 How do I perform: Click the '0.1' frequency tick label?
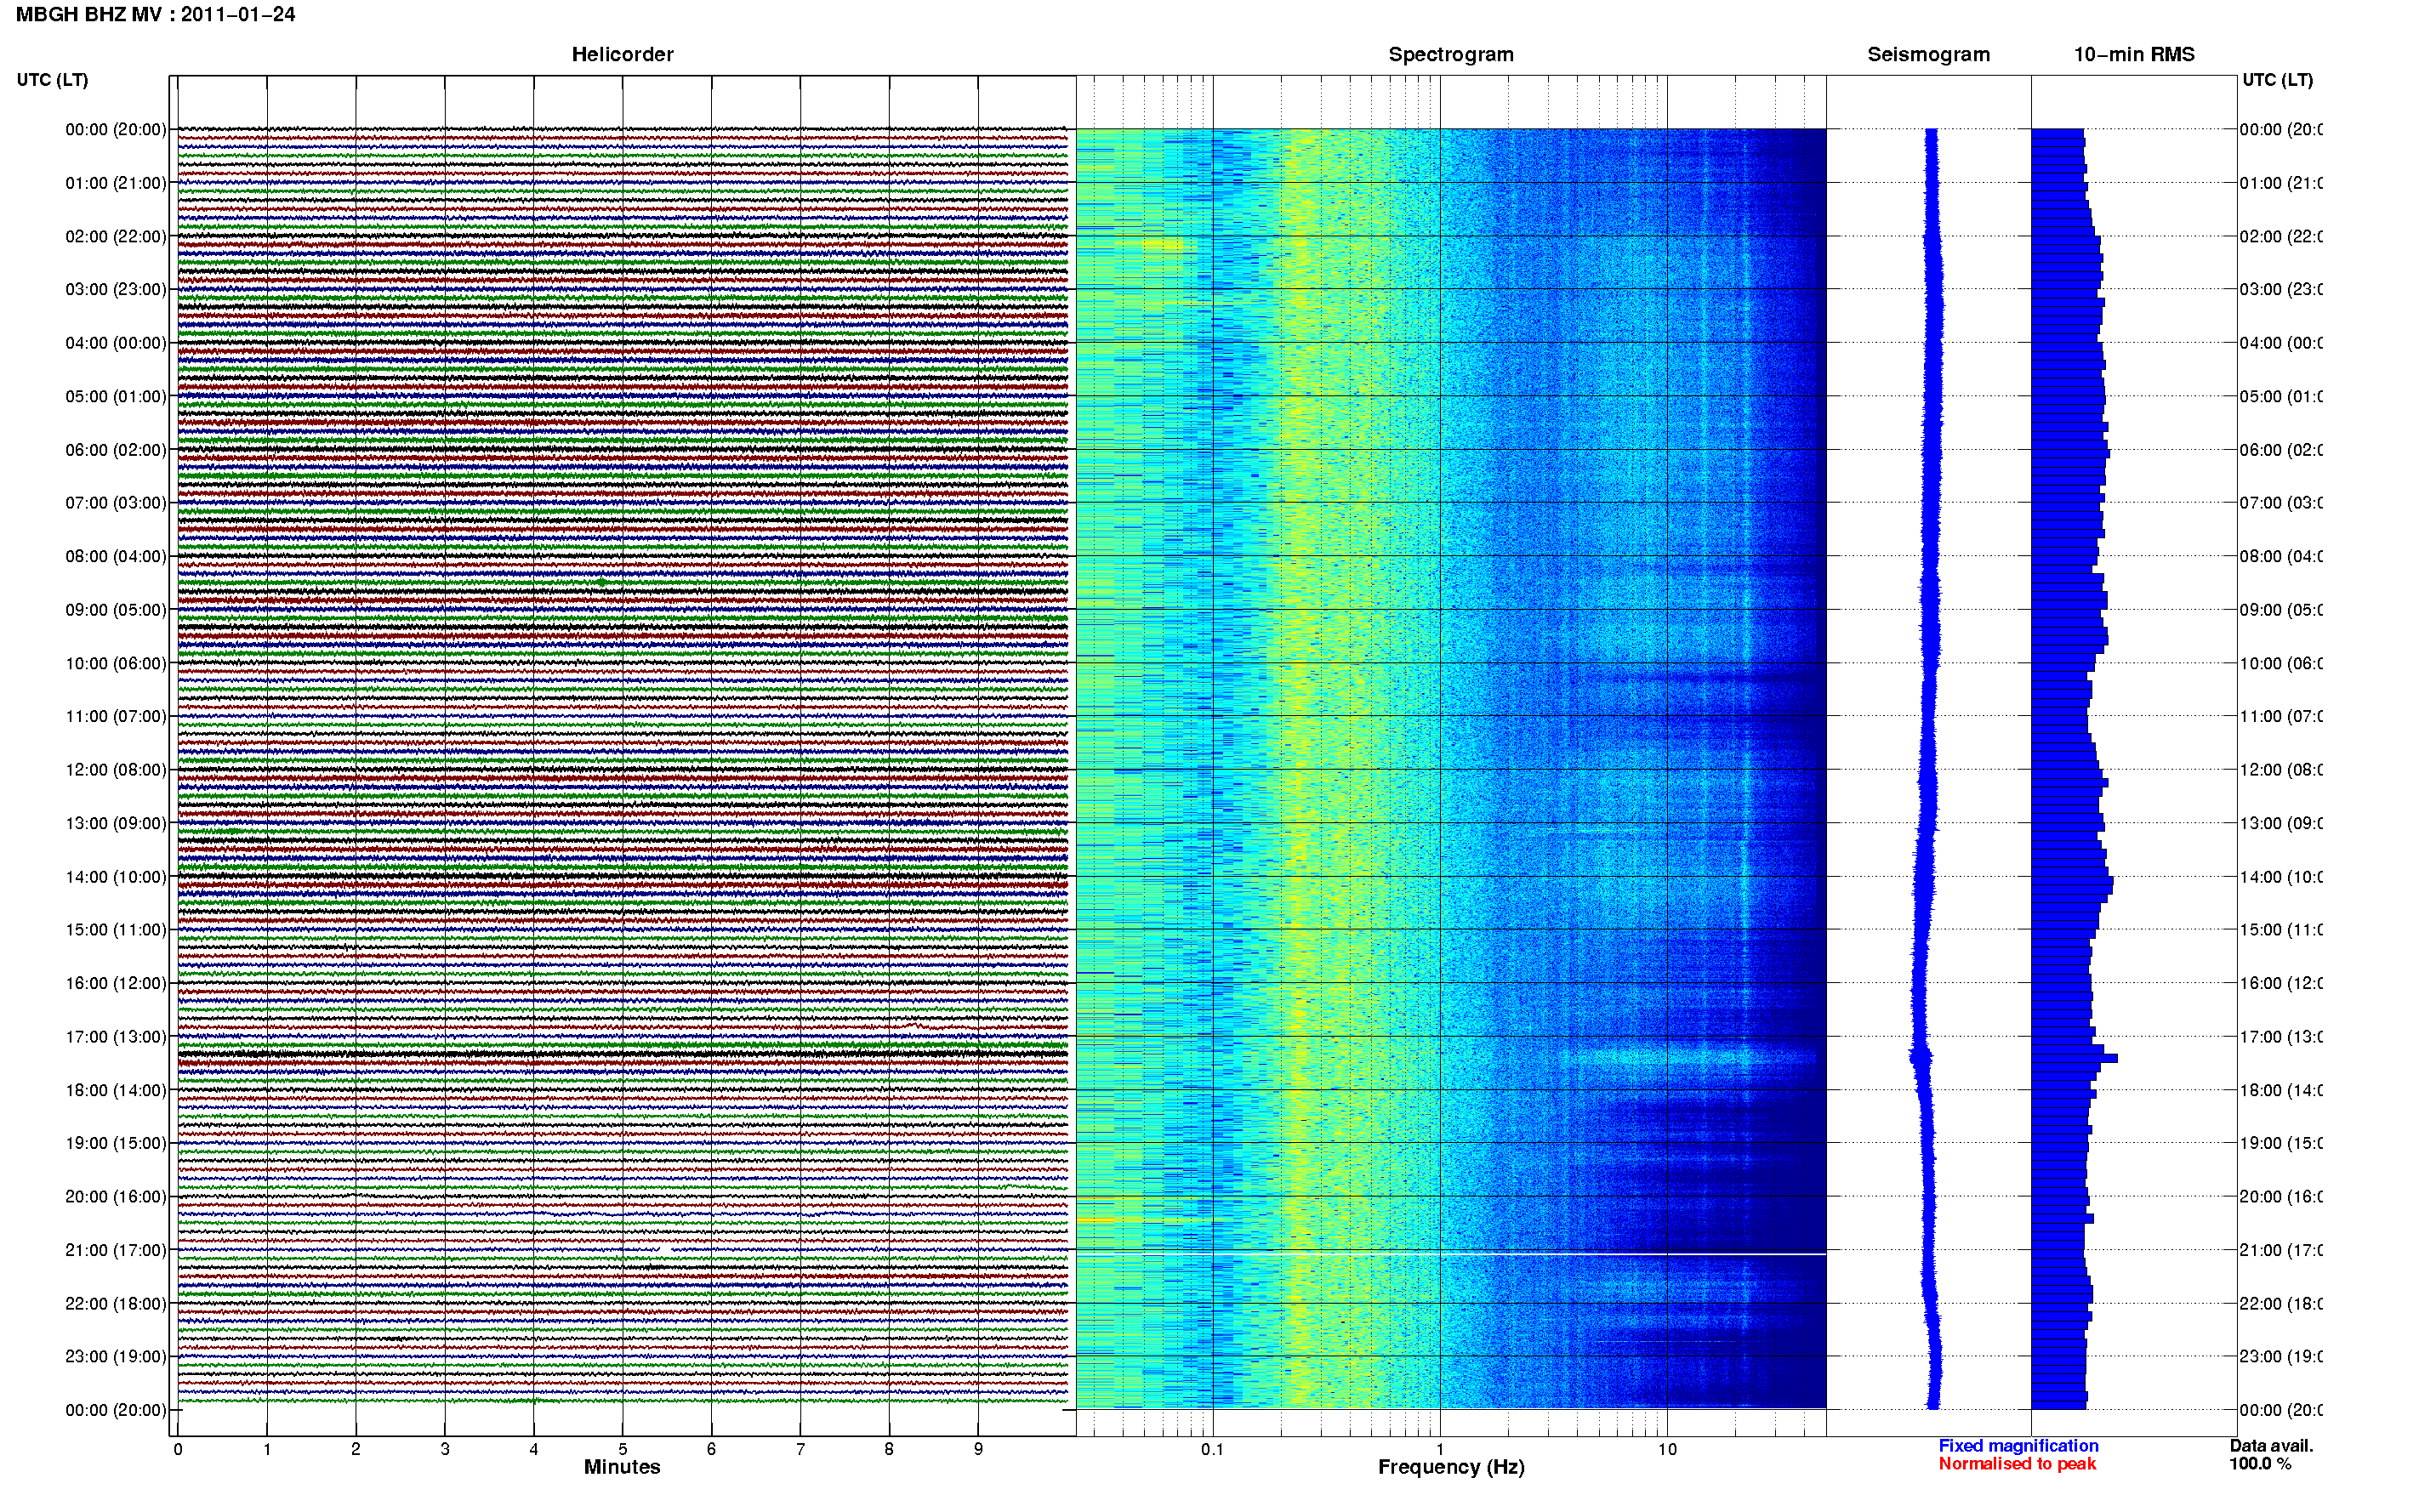1212,1449
